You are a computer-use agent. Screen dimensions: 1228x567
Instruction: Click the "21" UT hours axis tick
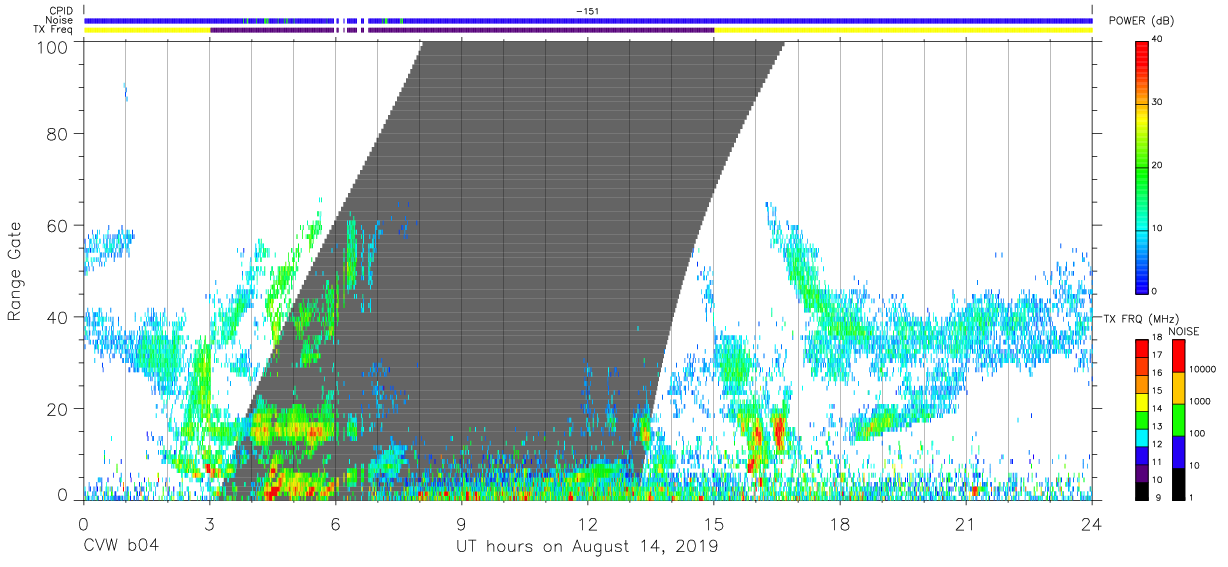(966, 523)
